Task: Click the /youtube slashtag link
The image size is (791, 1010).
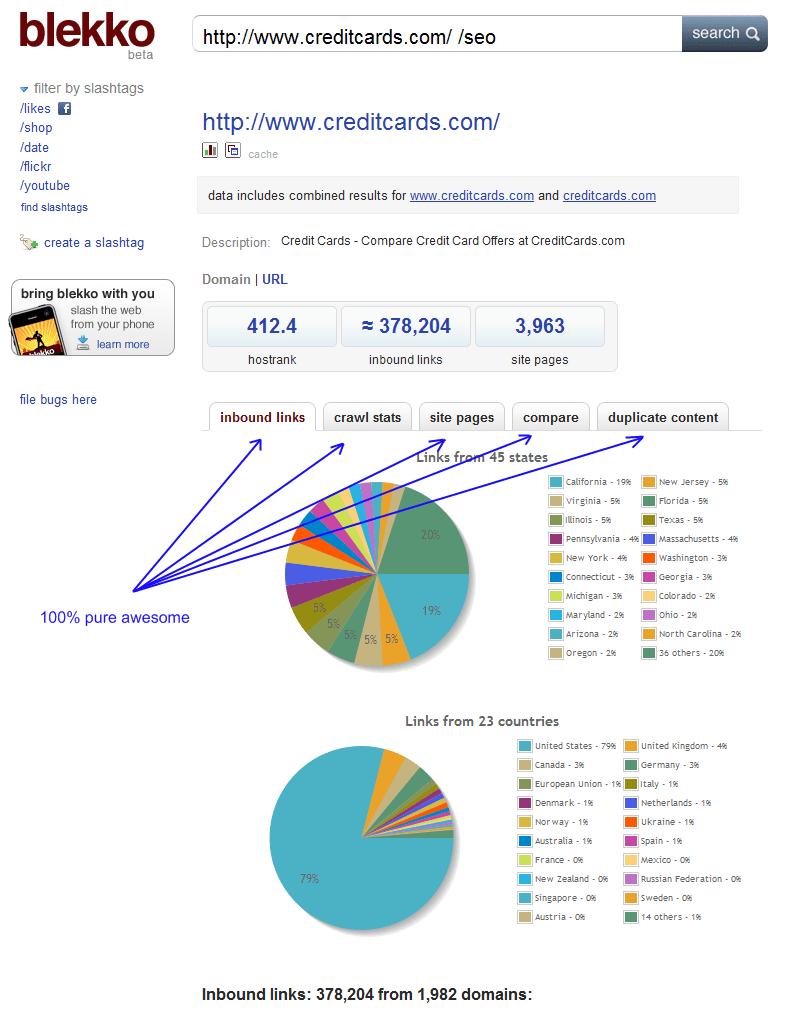Action: pos(44,186)
